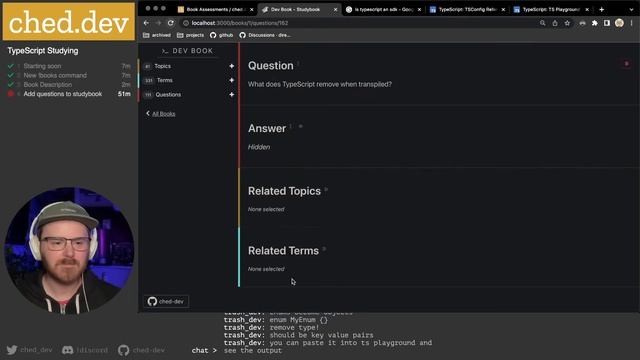
Task: Bookmark this page with star icon
Action: (x=567, y=23)
